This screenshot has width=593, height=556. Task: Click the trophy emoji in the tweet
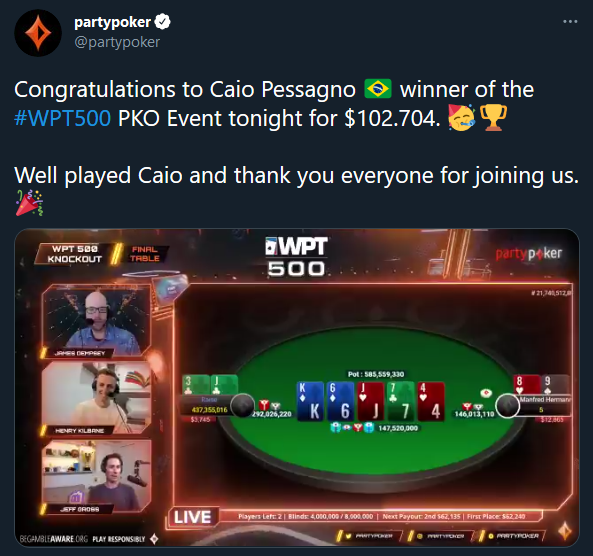(x=493, y=118)
